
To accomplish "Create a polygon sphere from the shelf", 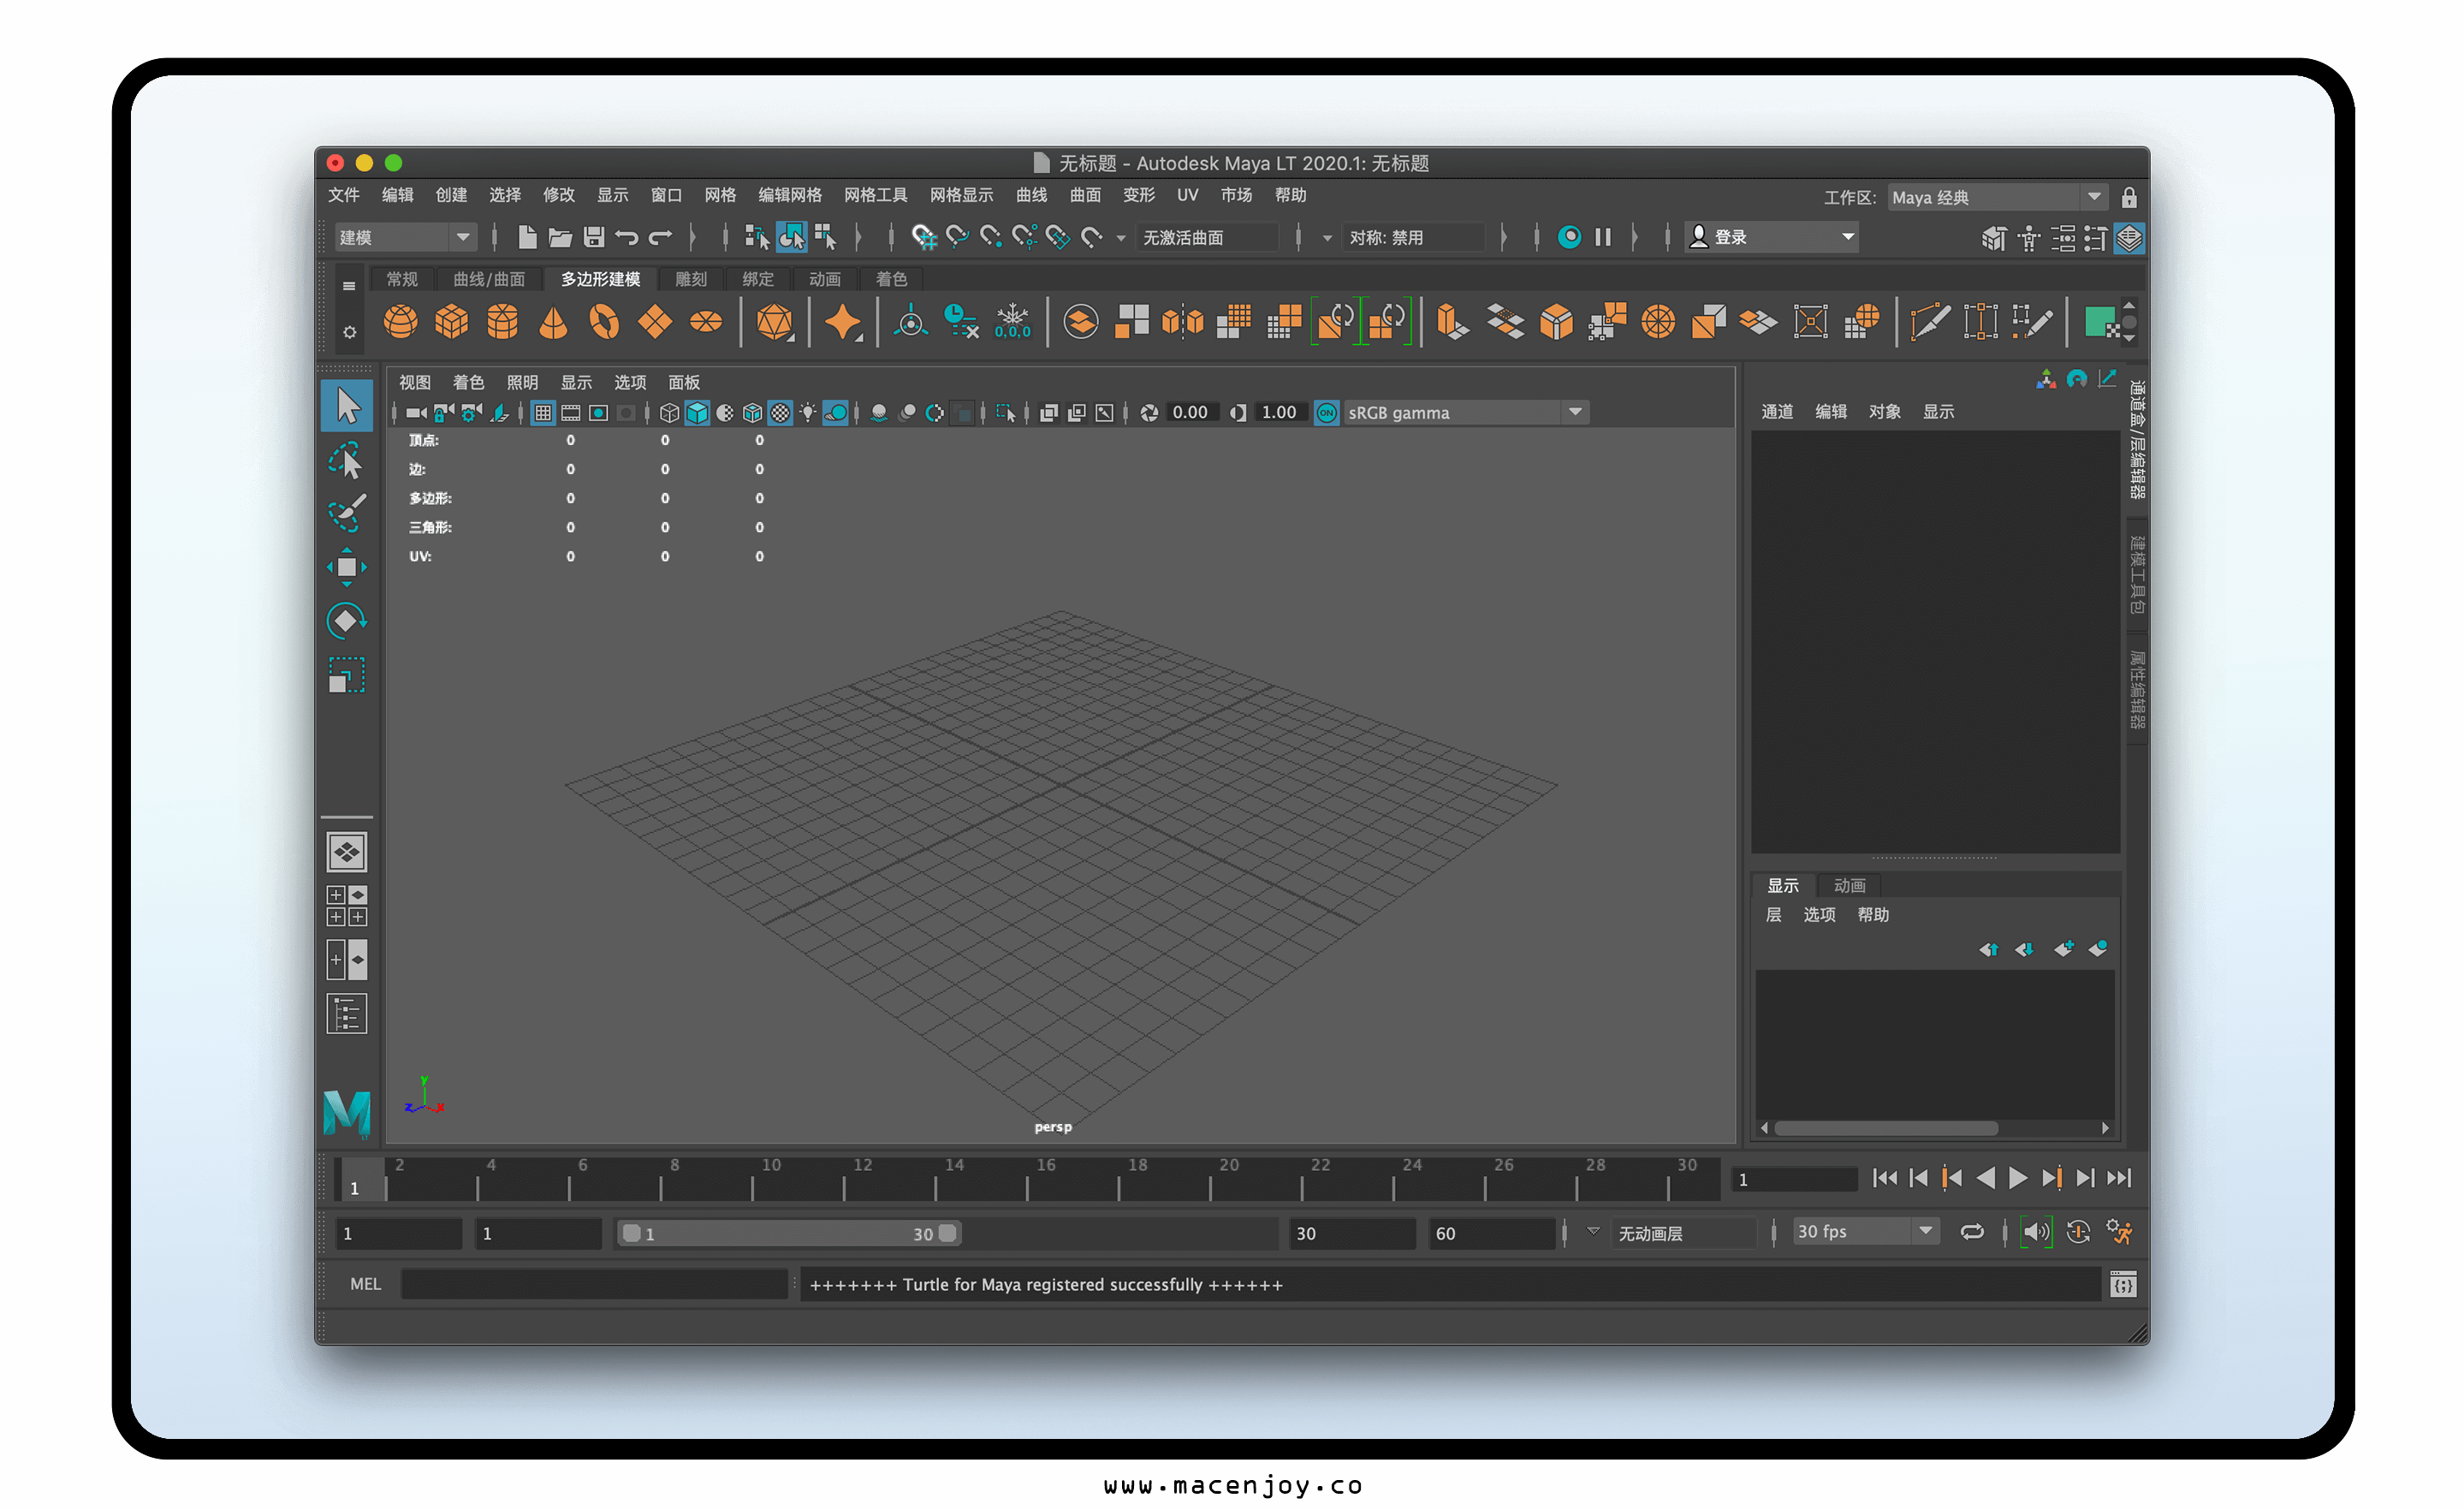I will click(x=400, y=322).
